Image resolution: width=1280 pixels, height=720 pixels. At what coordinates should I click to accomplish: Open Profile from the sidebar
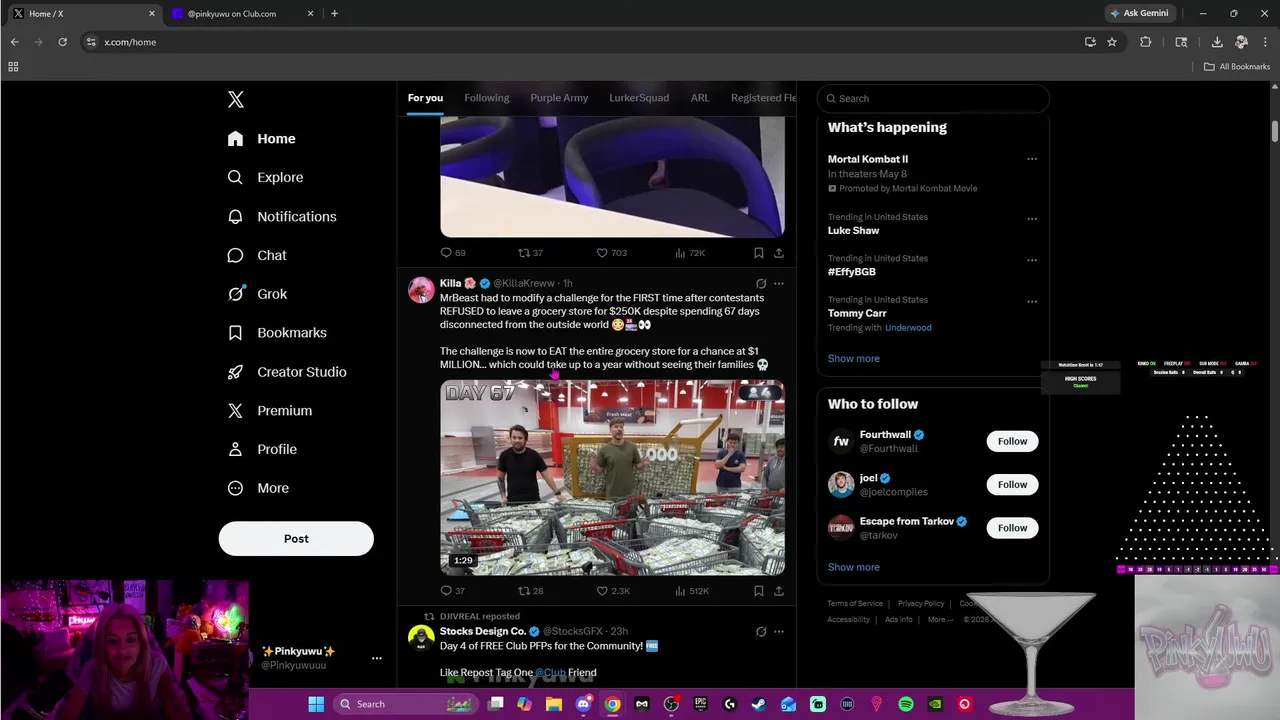pos(262,450)
